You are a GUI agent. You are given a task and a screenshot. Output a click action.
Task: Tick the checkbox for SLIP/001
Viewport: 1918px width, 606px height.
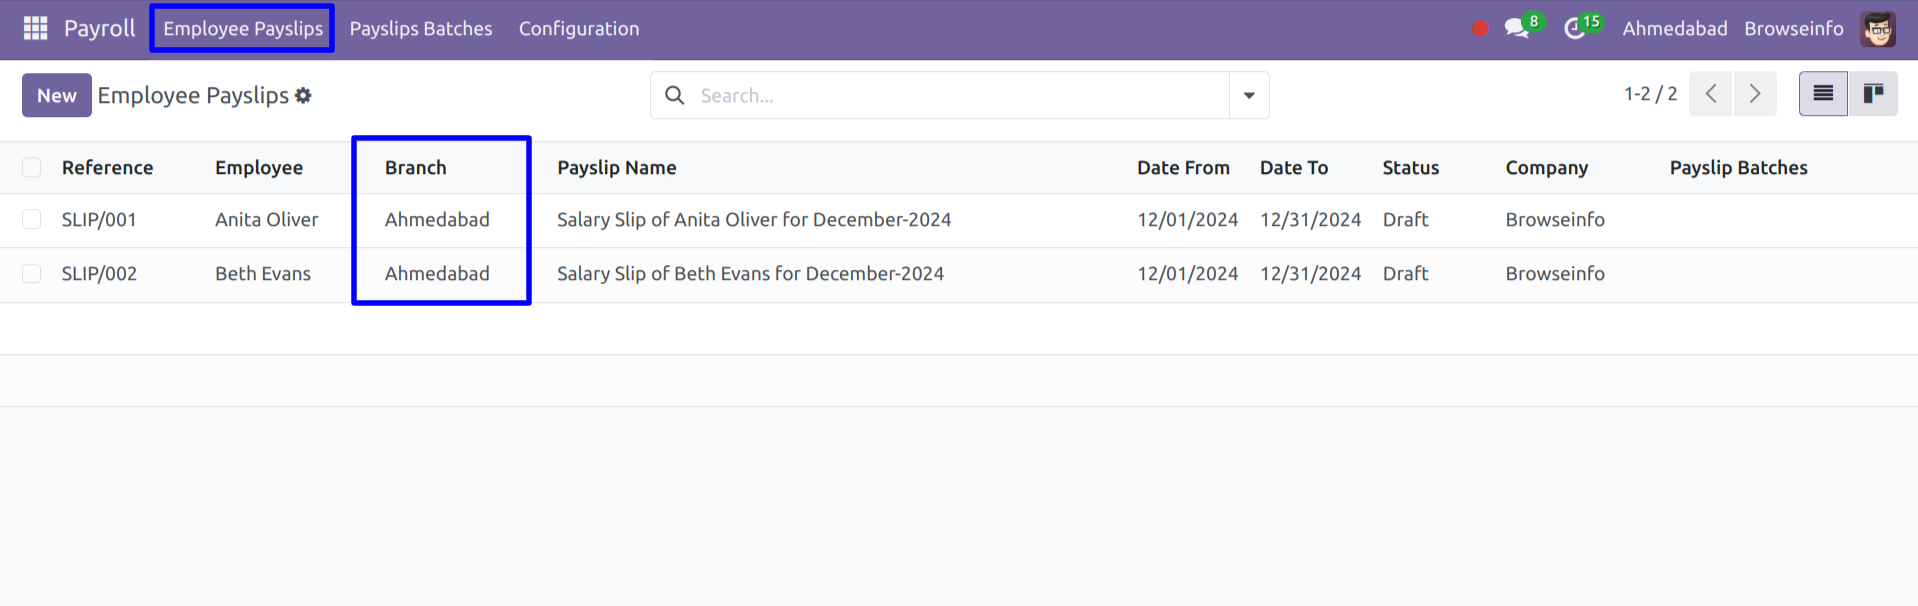tap(32, 220)
